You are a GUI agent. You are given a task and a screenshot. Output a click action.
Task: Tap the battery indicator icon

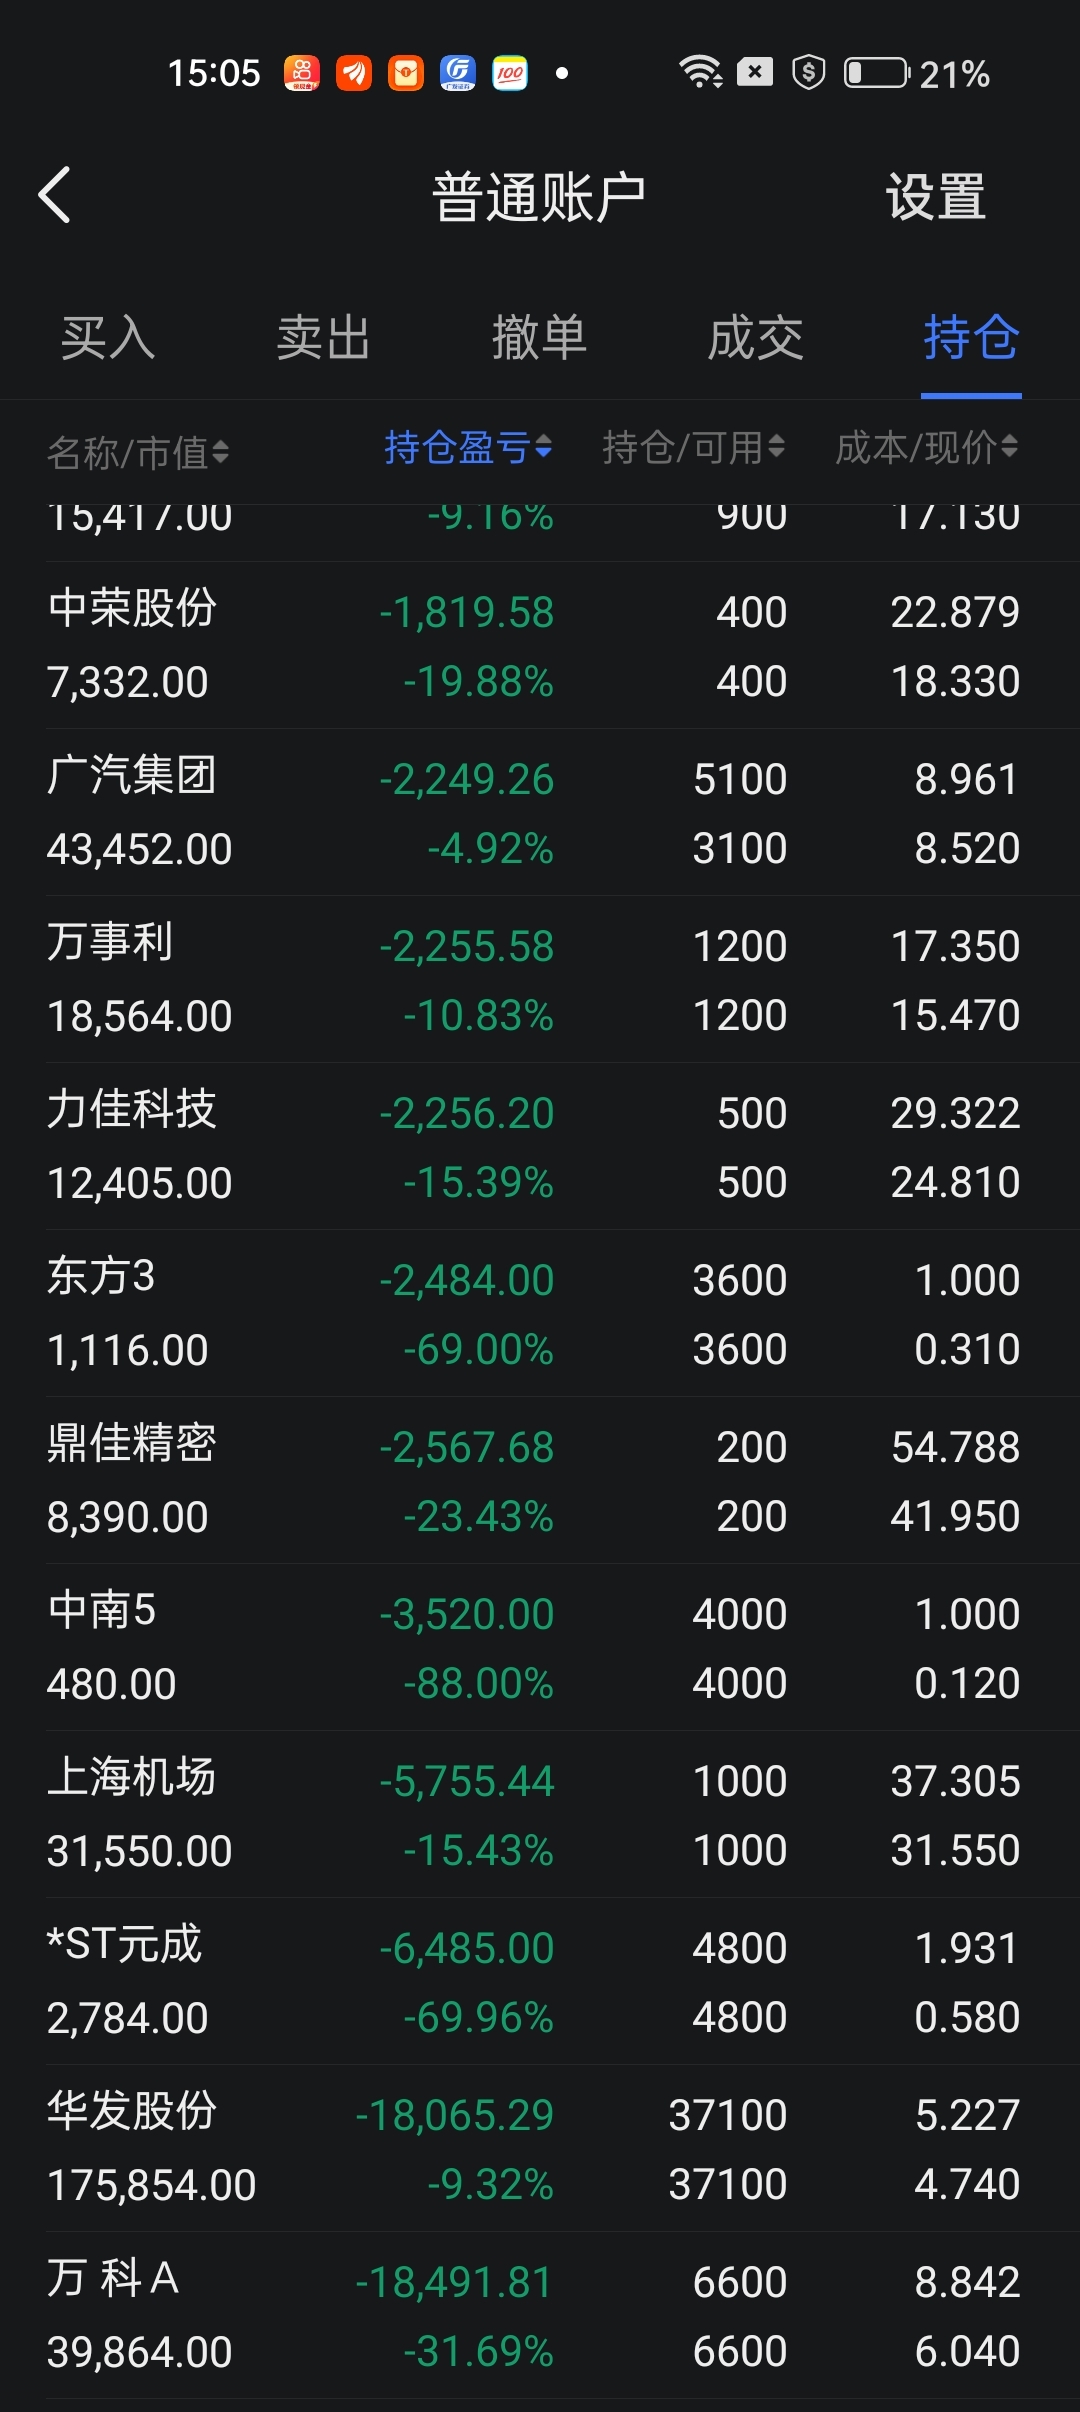tap(876, 73)
